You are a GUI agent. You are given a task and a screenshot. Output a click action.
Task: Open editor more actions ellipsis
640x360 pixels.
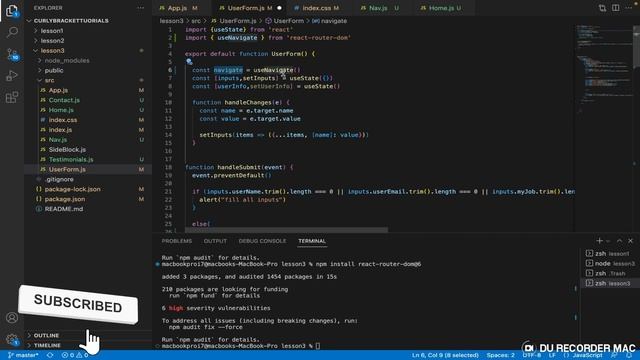629,8
